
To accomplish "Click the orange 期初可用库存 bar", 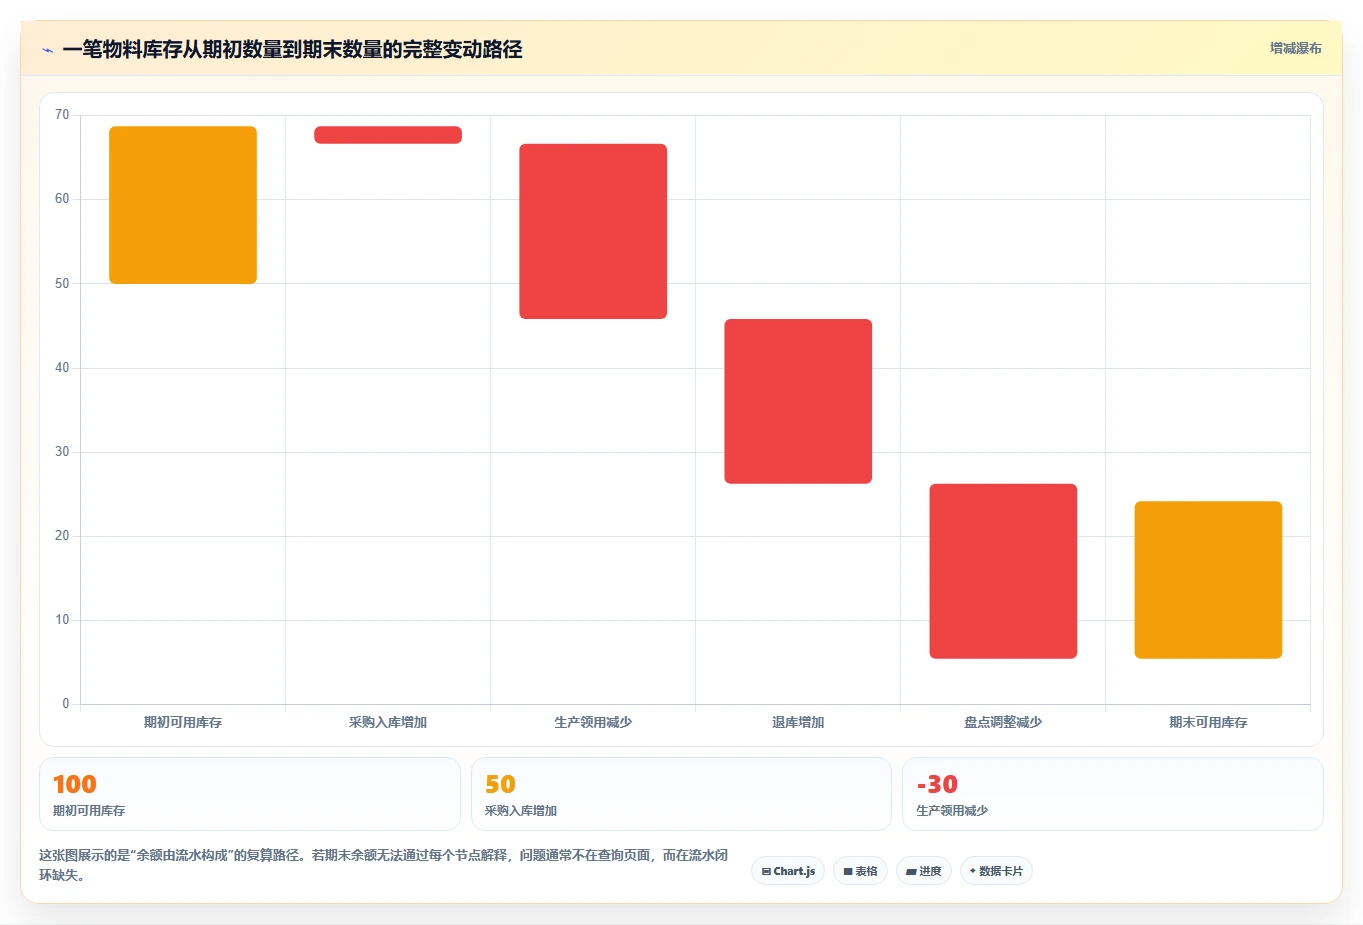I will pyautogui.click(x=183, y=205).
